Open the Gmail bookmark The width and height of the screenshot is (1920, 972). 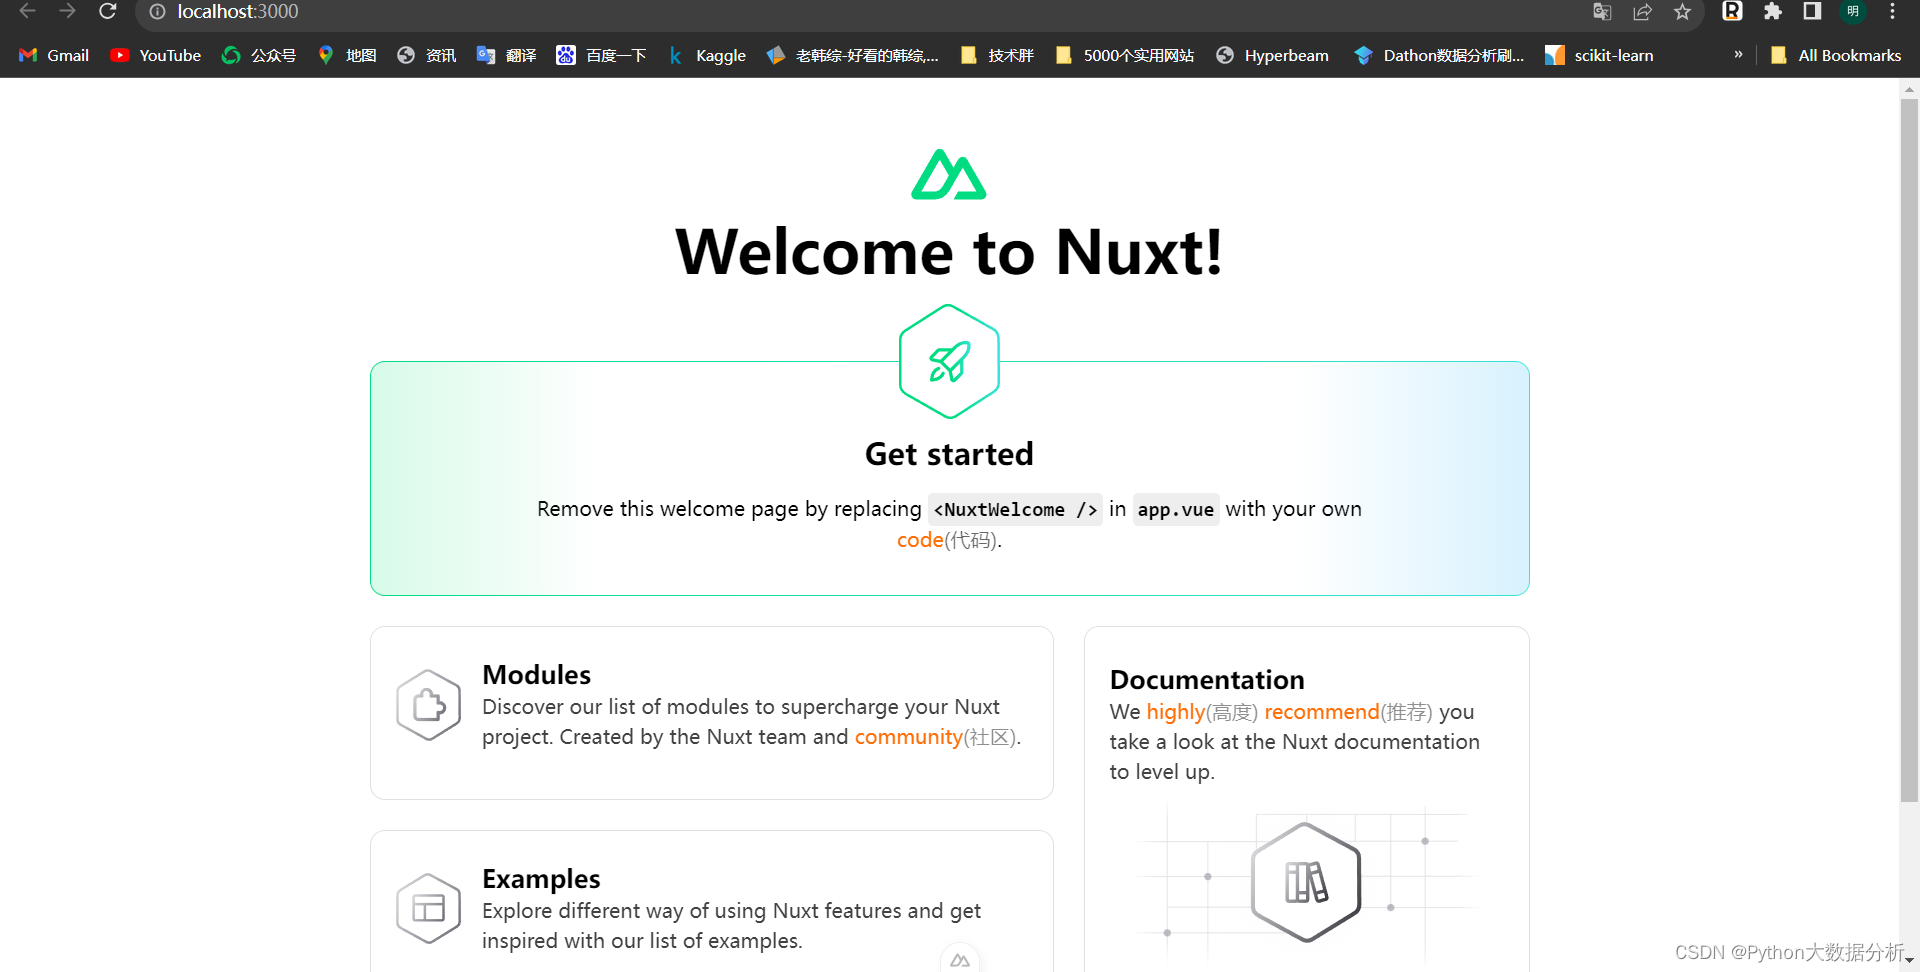point(54,55)
